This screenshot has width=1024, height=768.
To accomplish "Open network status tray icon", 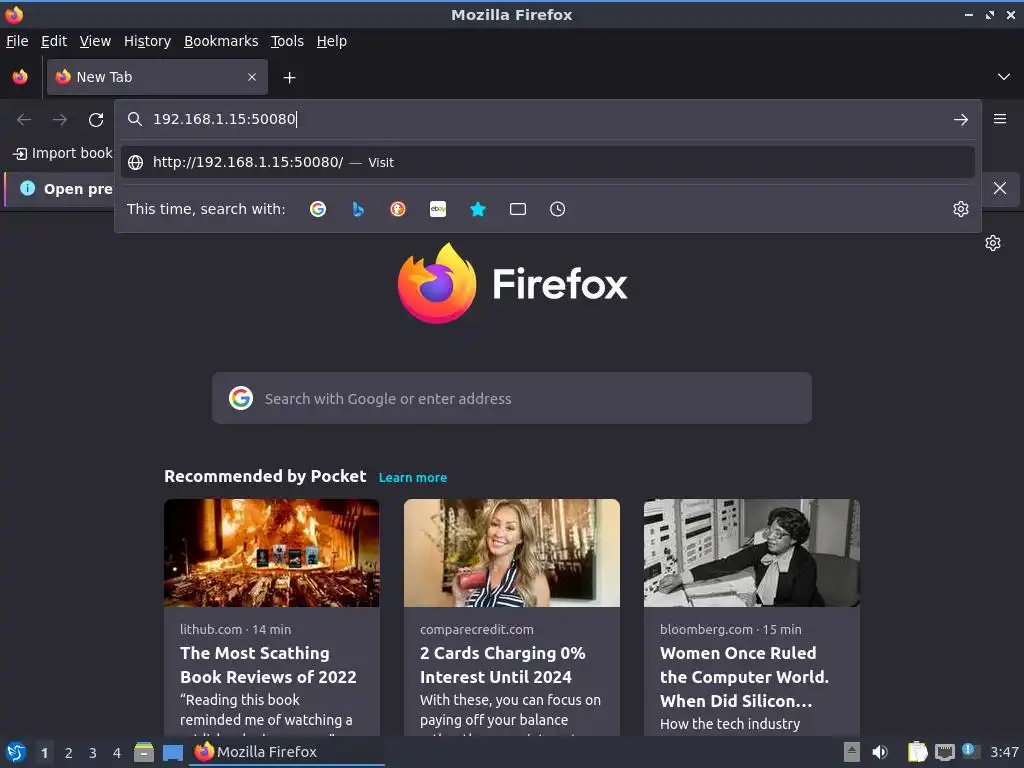I will [944, 752].
